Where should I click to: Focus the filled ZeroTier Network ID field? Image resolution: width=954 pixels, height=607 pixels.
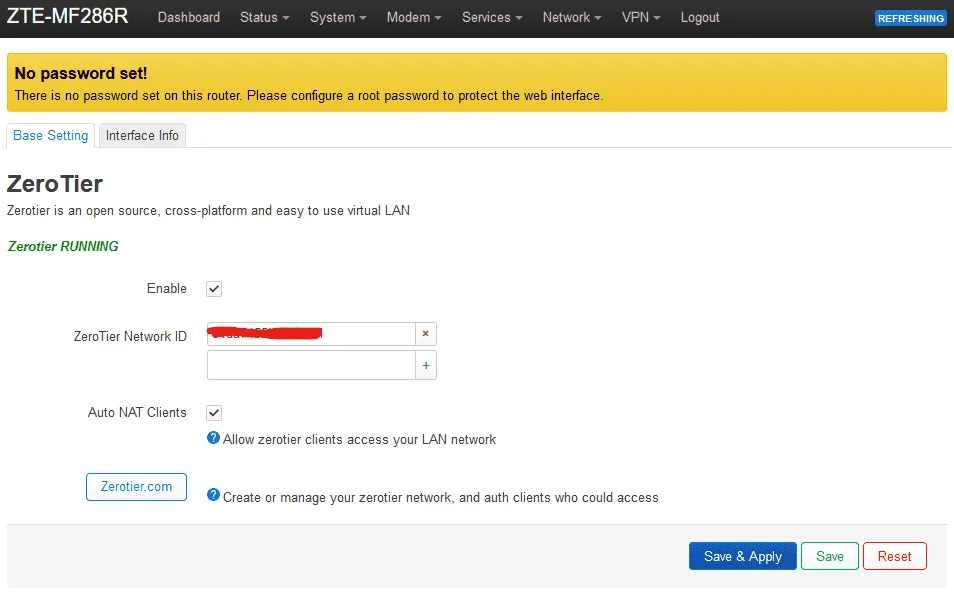[311, 334]
